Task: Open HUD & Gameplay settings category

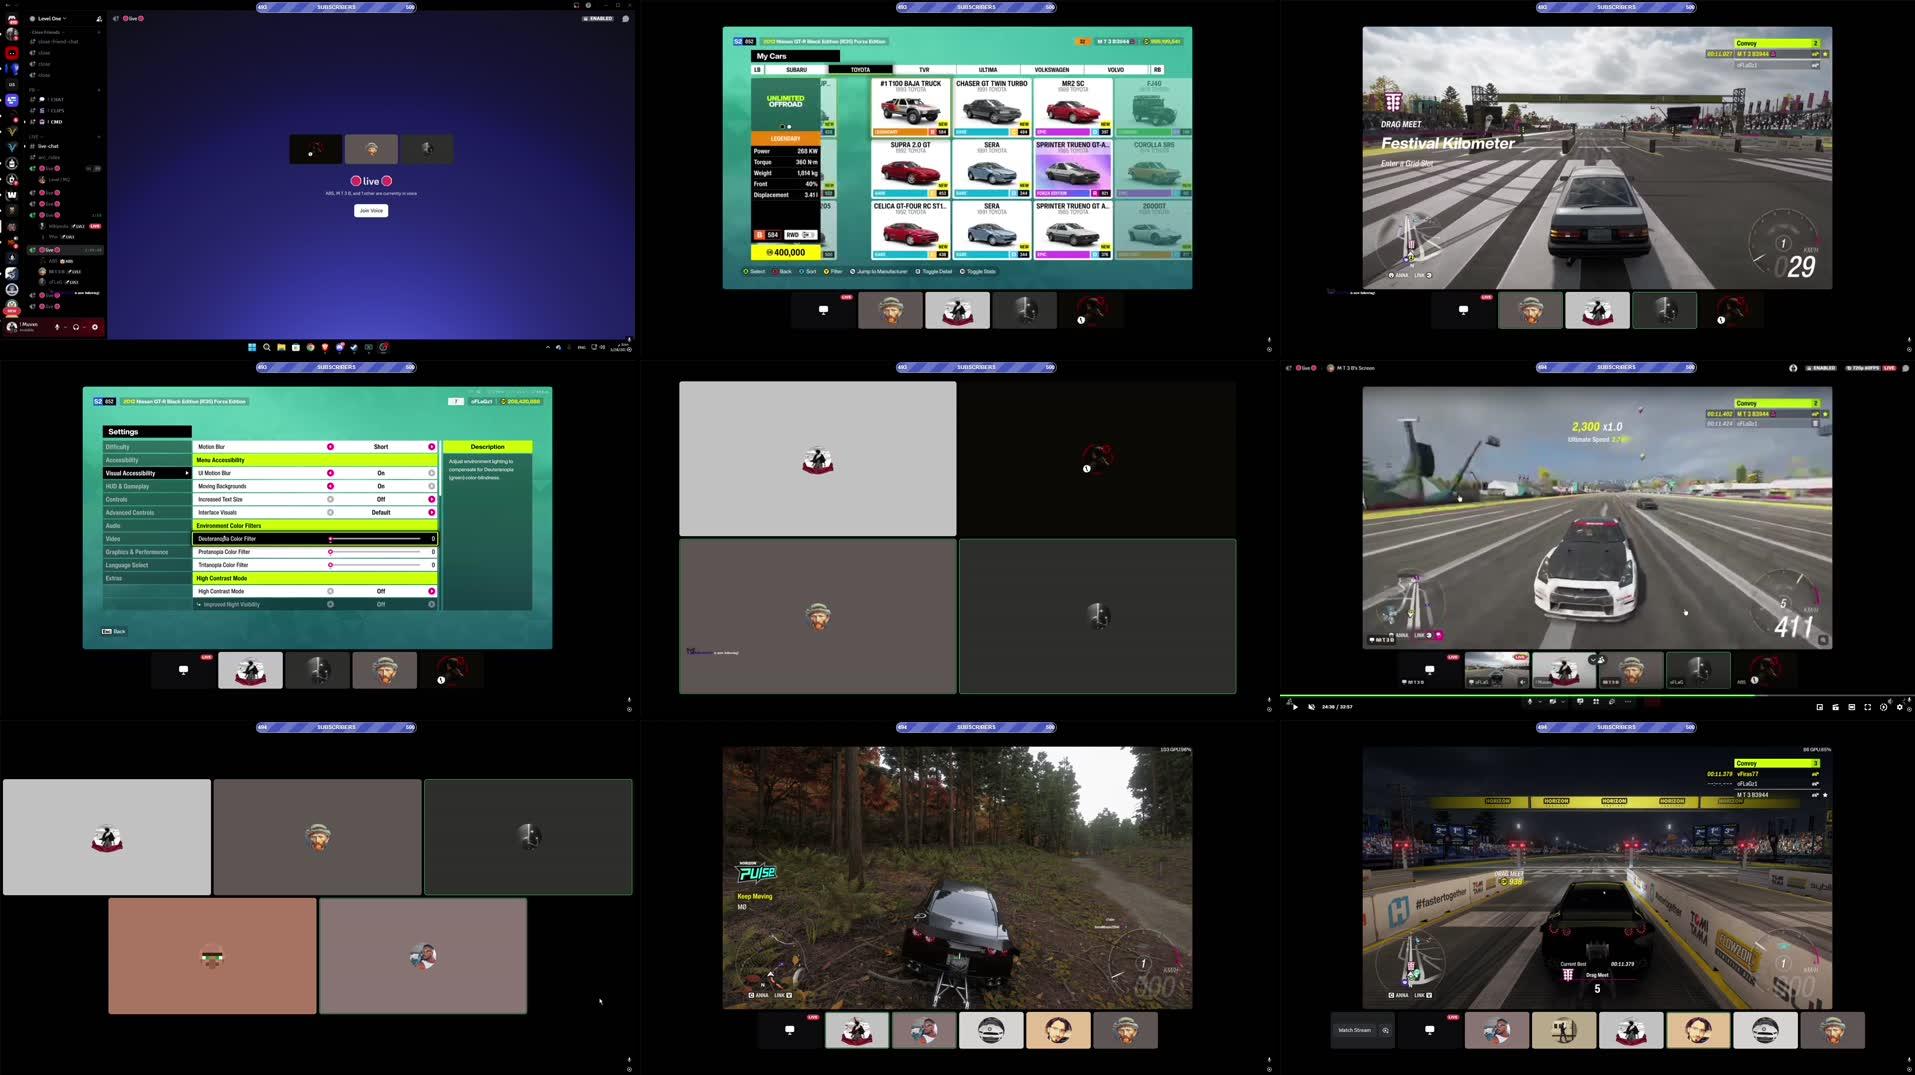Action: click(146, 486)
